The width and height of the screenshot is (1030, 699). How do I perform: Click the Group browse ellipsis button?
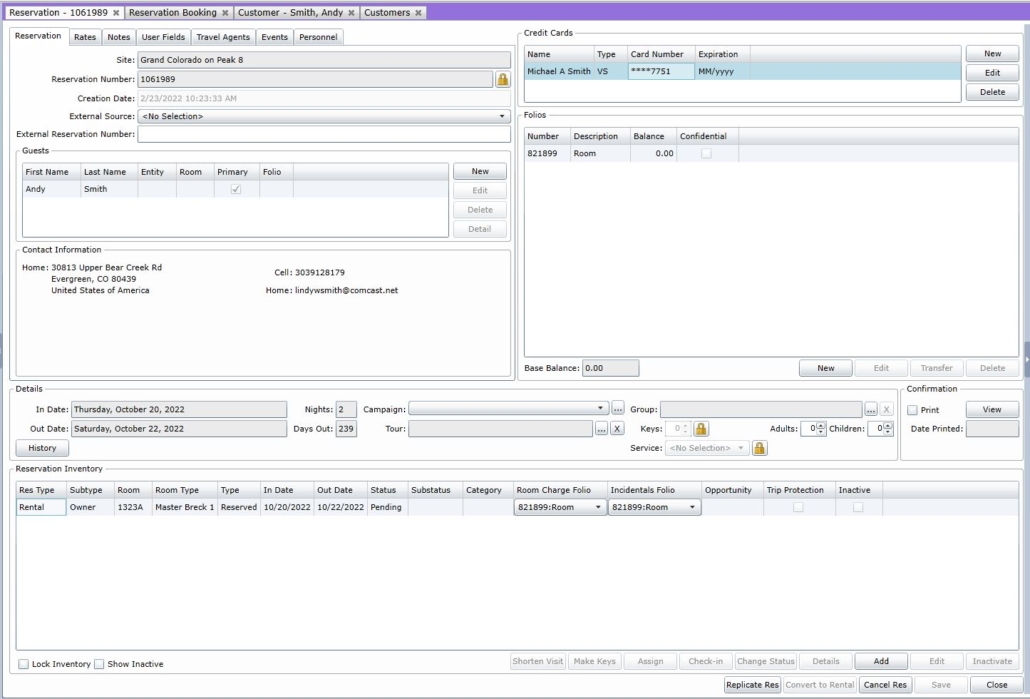click(x=870, y=409)
